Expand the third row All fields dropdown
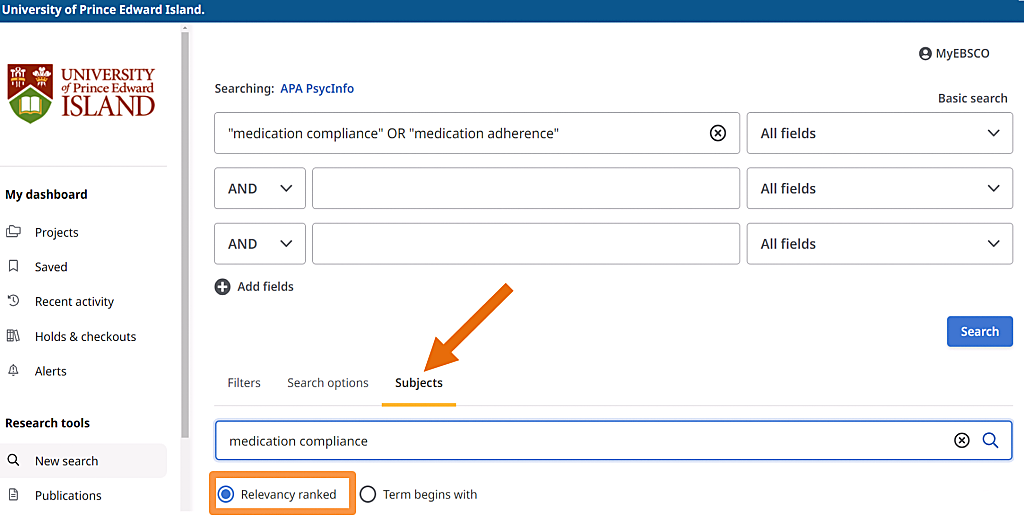This screenshot has height=522, width=1024. click(x=879, y=243)
